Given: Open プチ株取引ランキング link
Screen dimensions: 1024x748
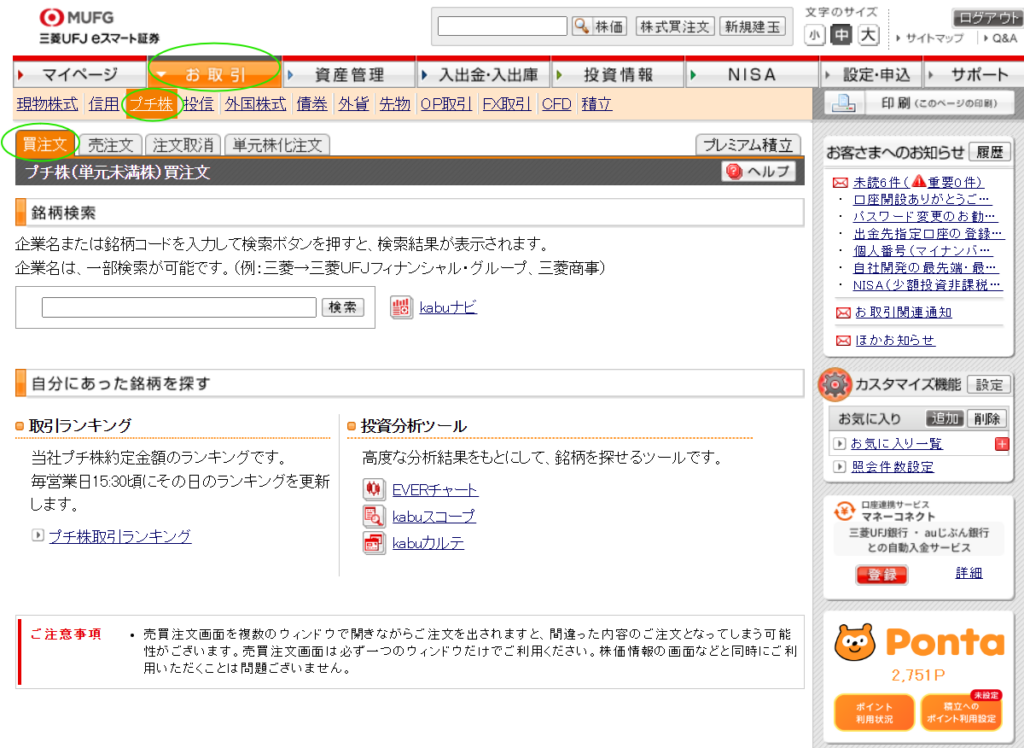Looking at the screenshot, I should 120,536.
